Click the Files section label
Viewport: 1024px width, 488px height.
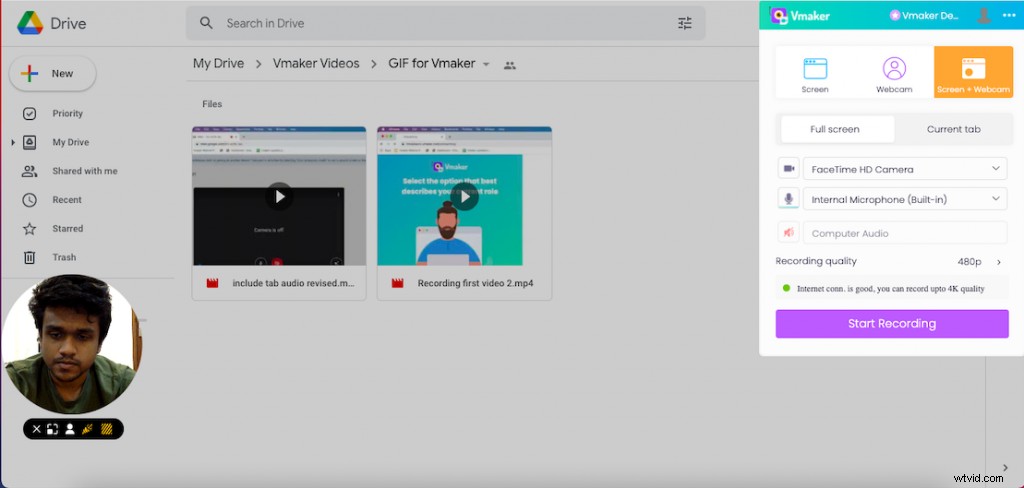coord(212,105)
